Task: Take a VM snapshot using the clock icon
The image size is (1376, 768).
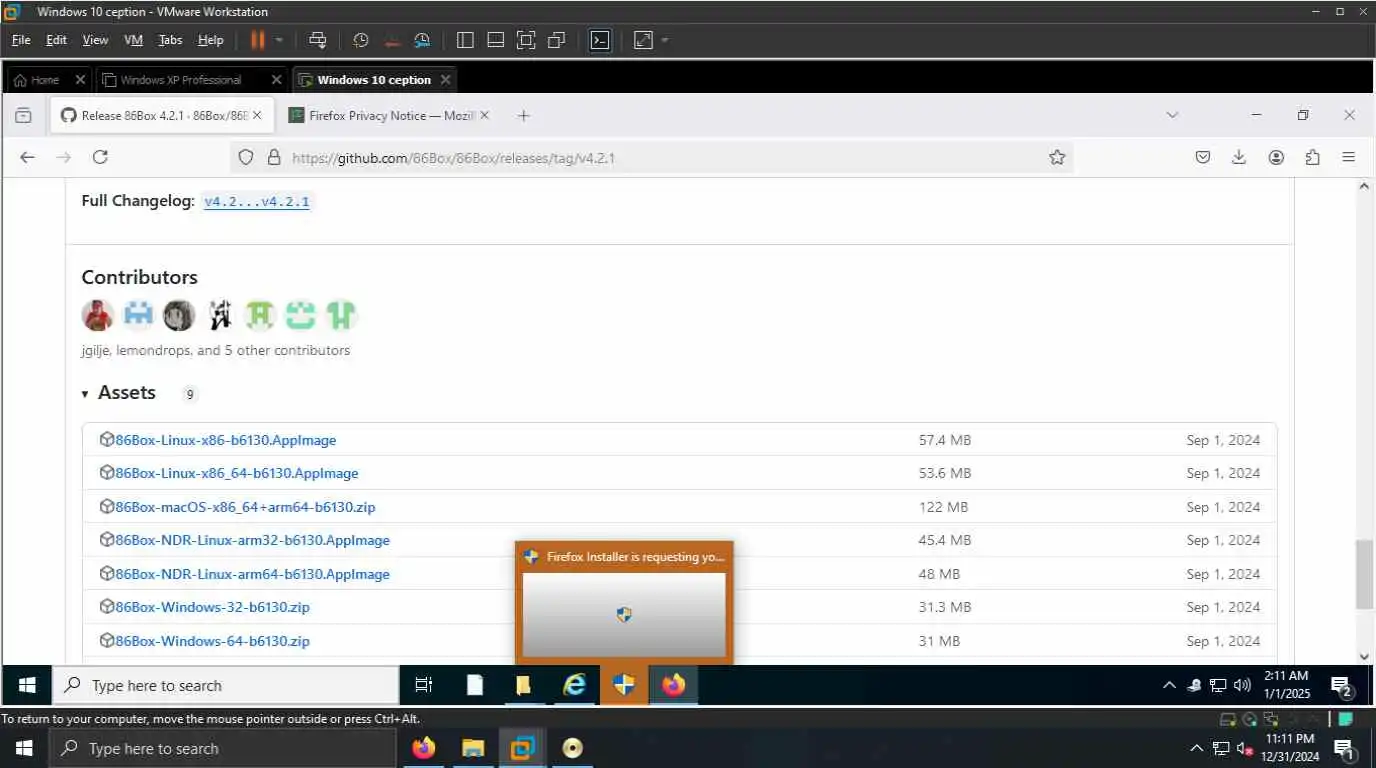Action: point(361,40)
